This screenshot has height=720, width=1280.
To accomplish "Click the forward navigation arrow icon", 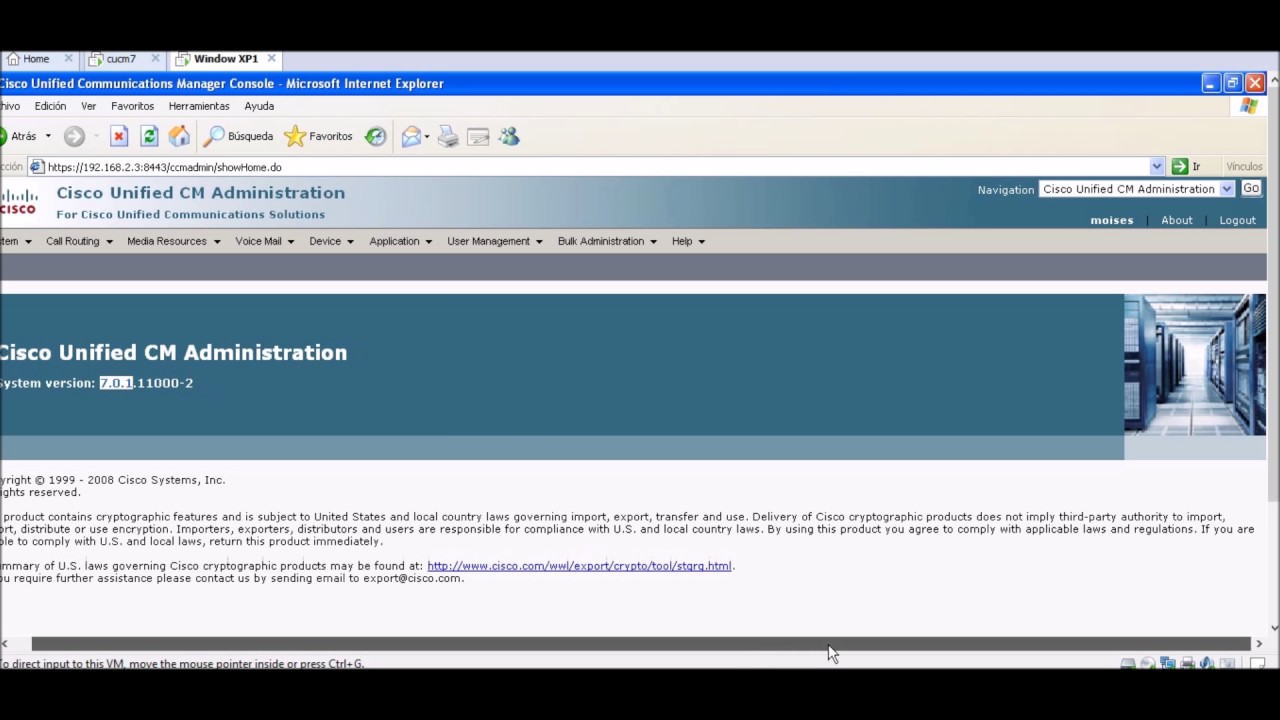I will (74, 136).
